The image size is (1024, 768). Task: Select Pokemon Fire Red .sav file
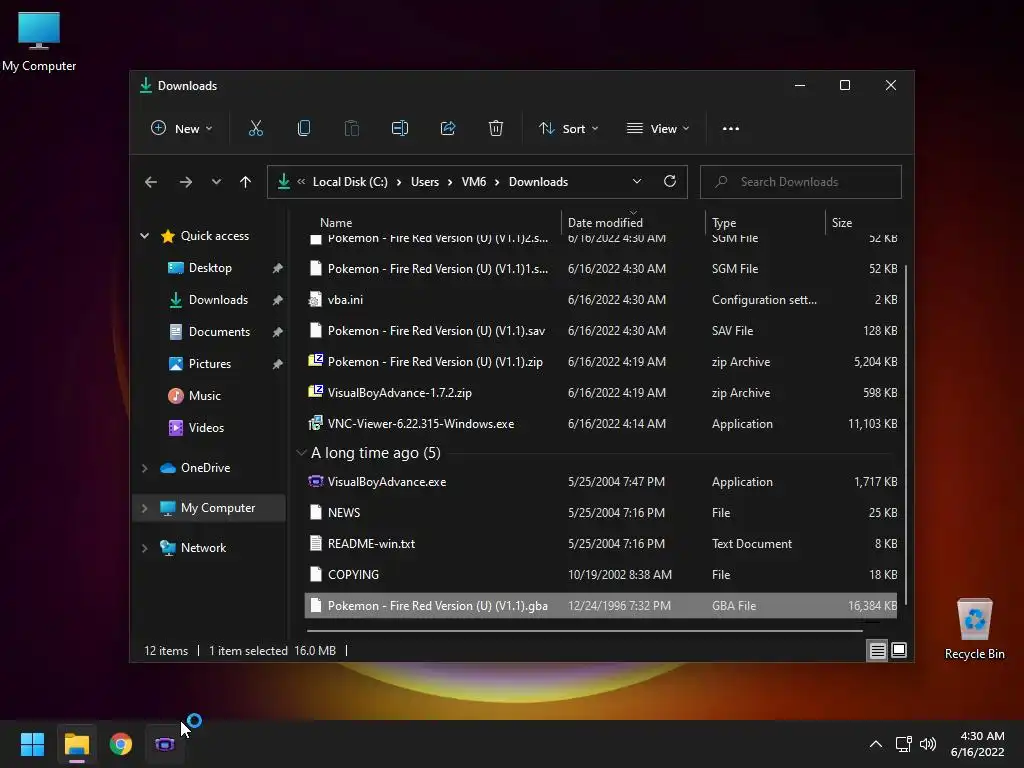click(x=601, y=330)
